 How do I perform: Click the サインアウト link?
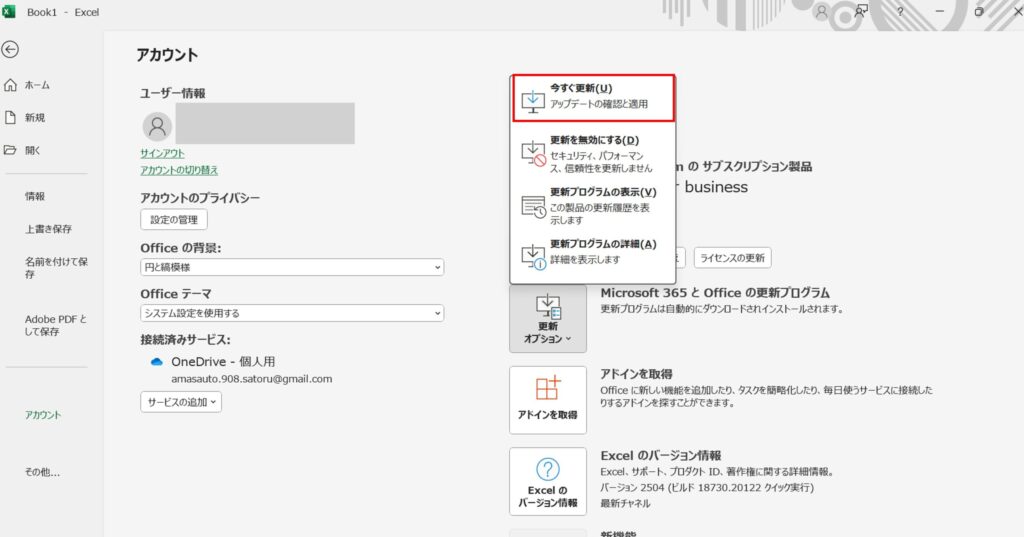point(162,153)
